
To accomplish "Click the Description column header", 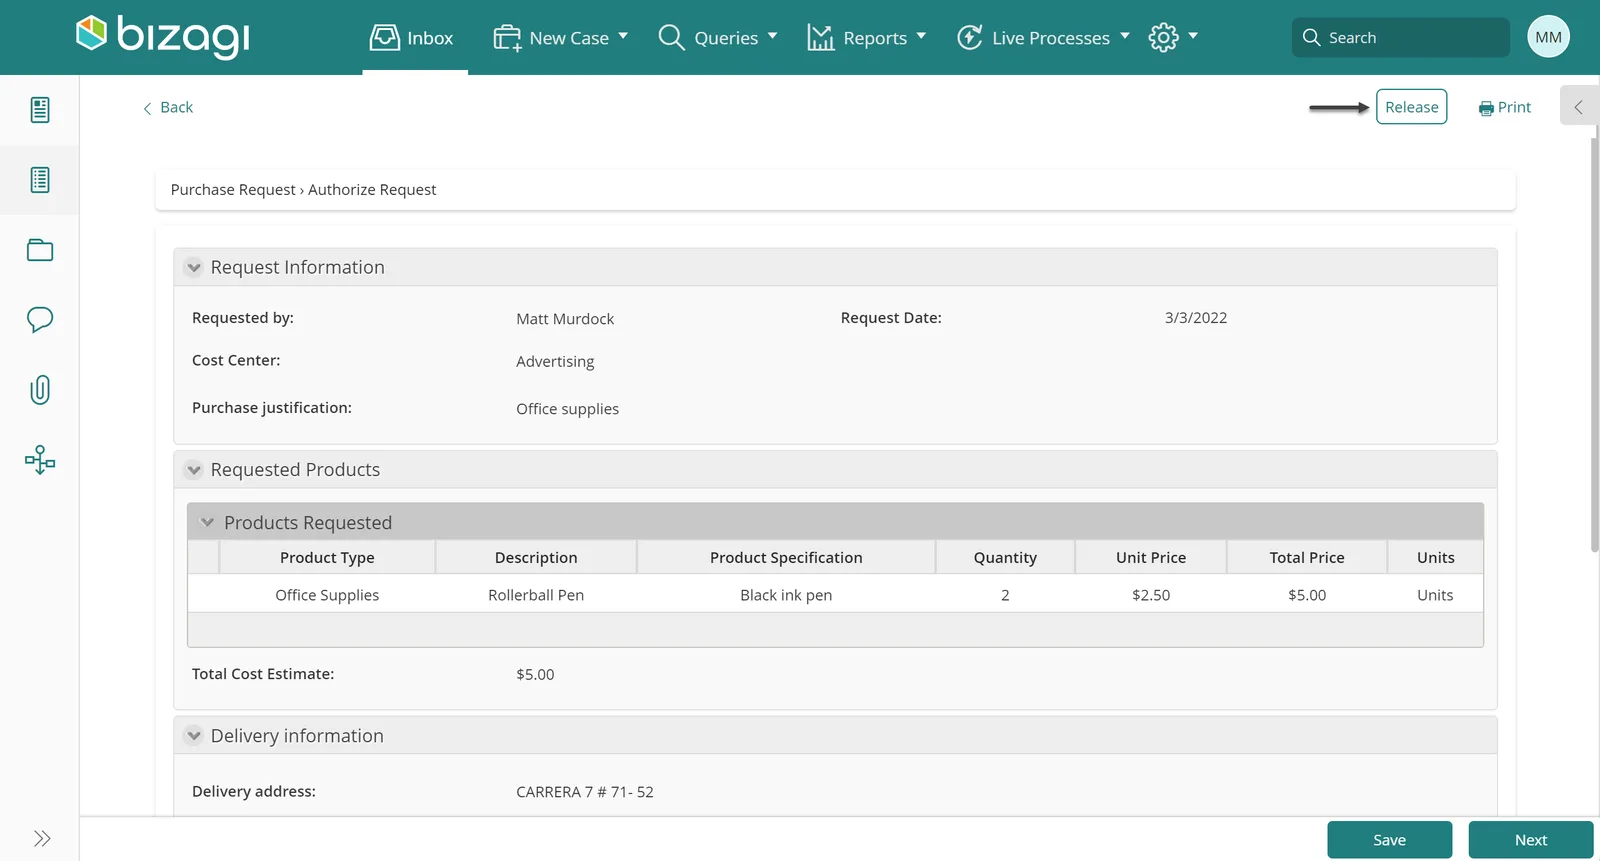I will pos(536,558).
